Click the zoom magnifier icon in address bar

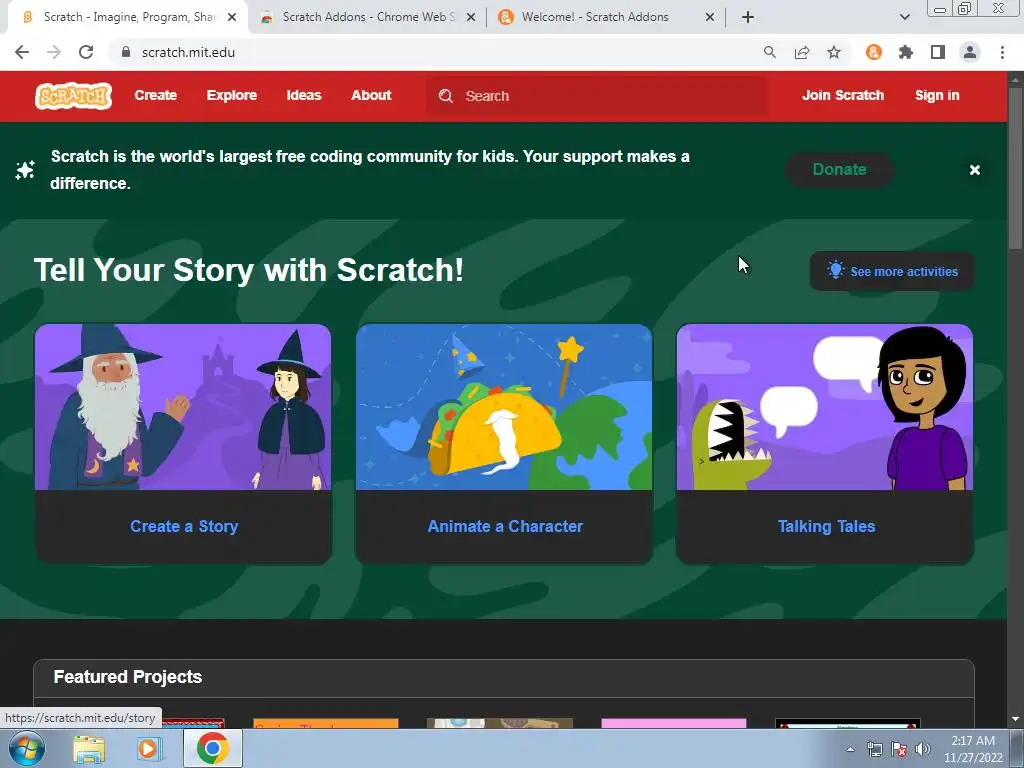coord(770,52)
